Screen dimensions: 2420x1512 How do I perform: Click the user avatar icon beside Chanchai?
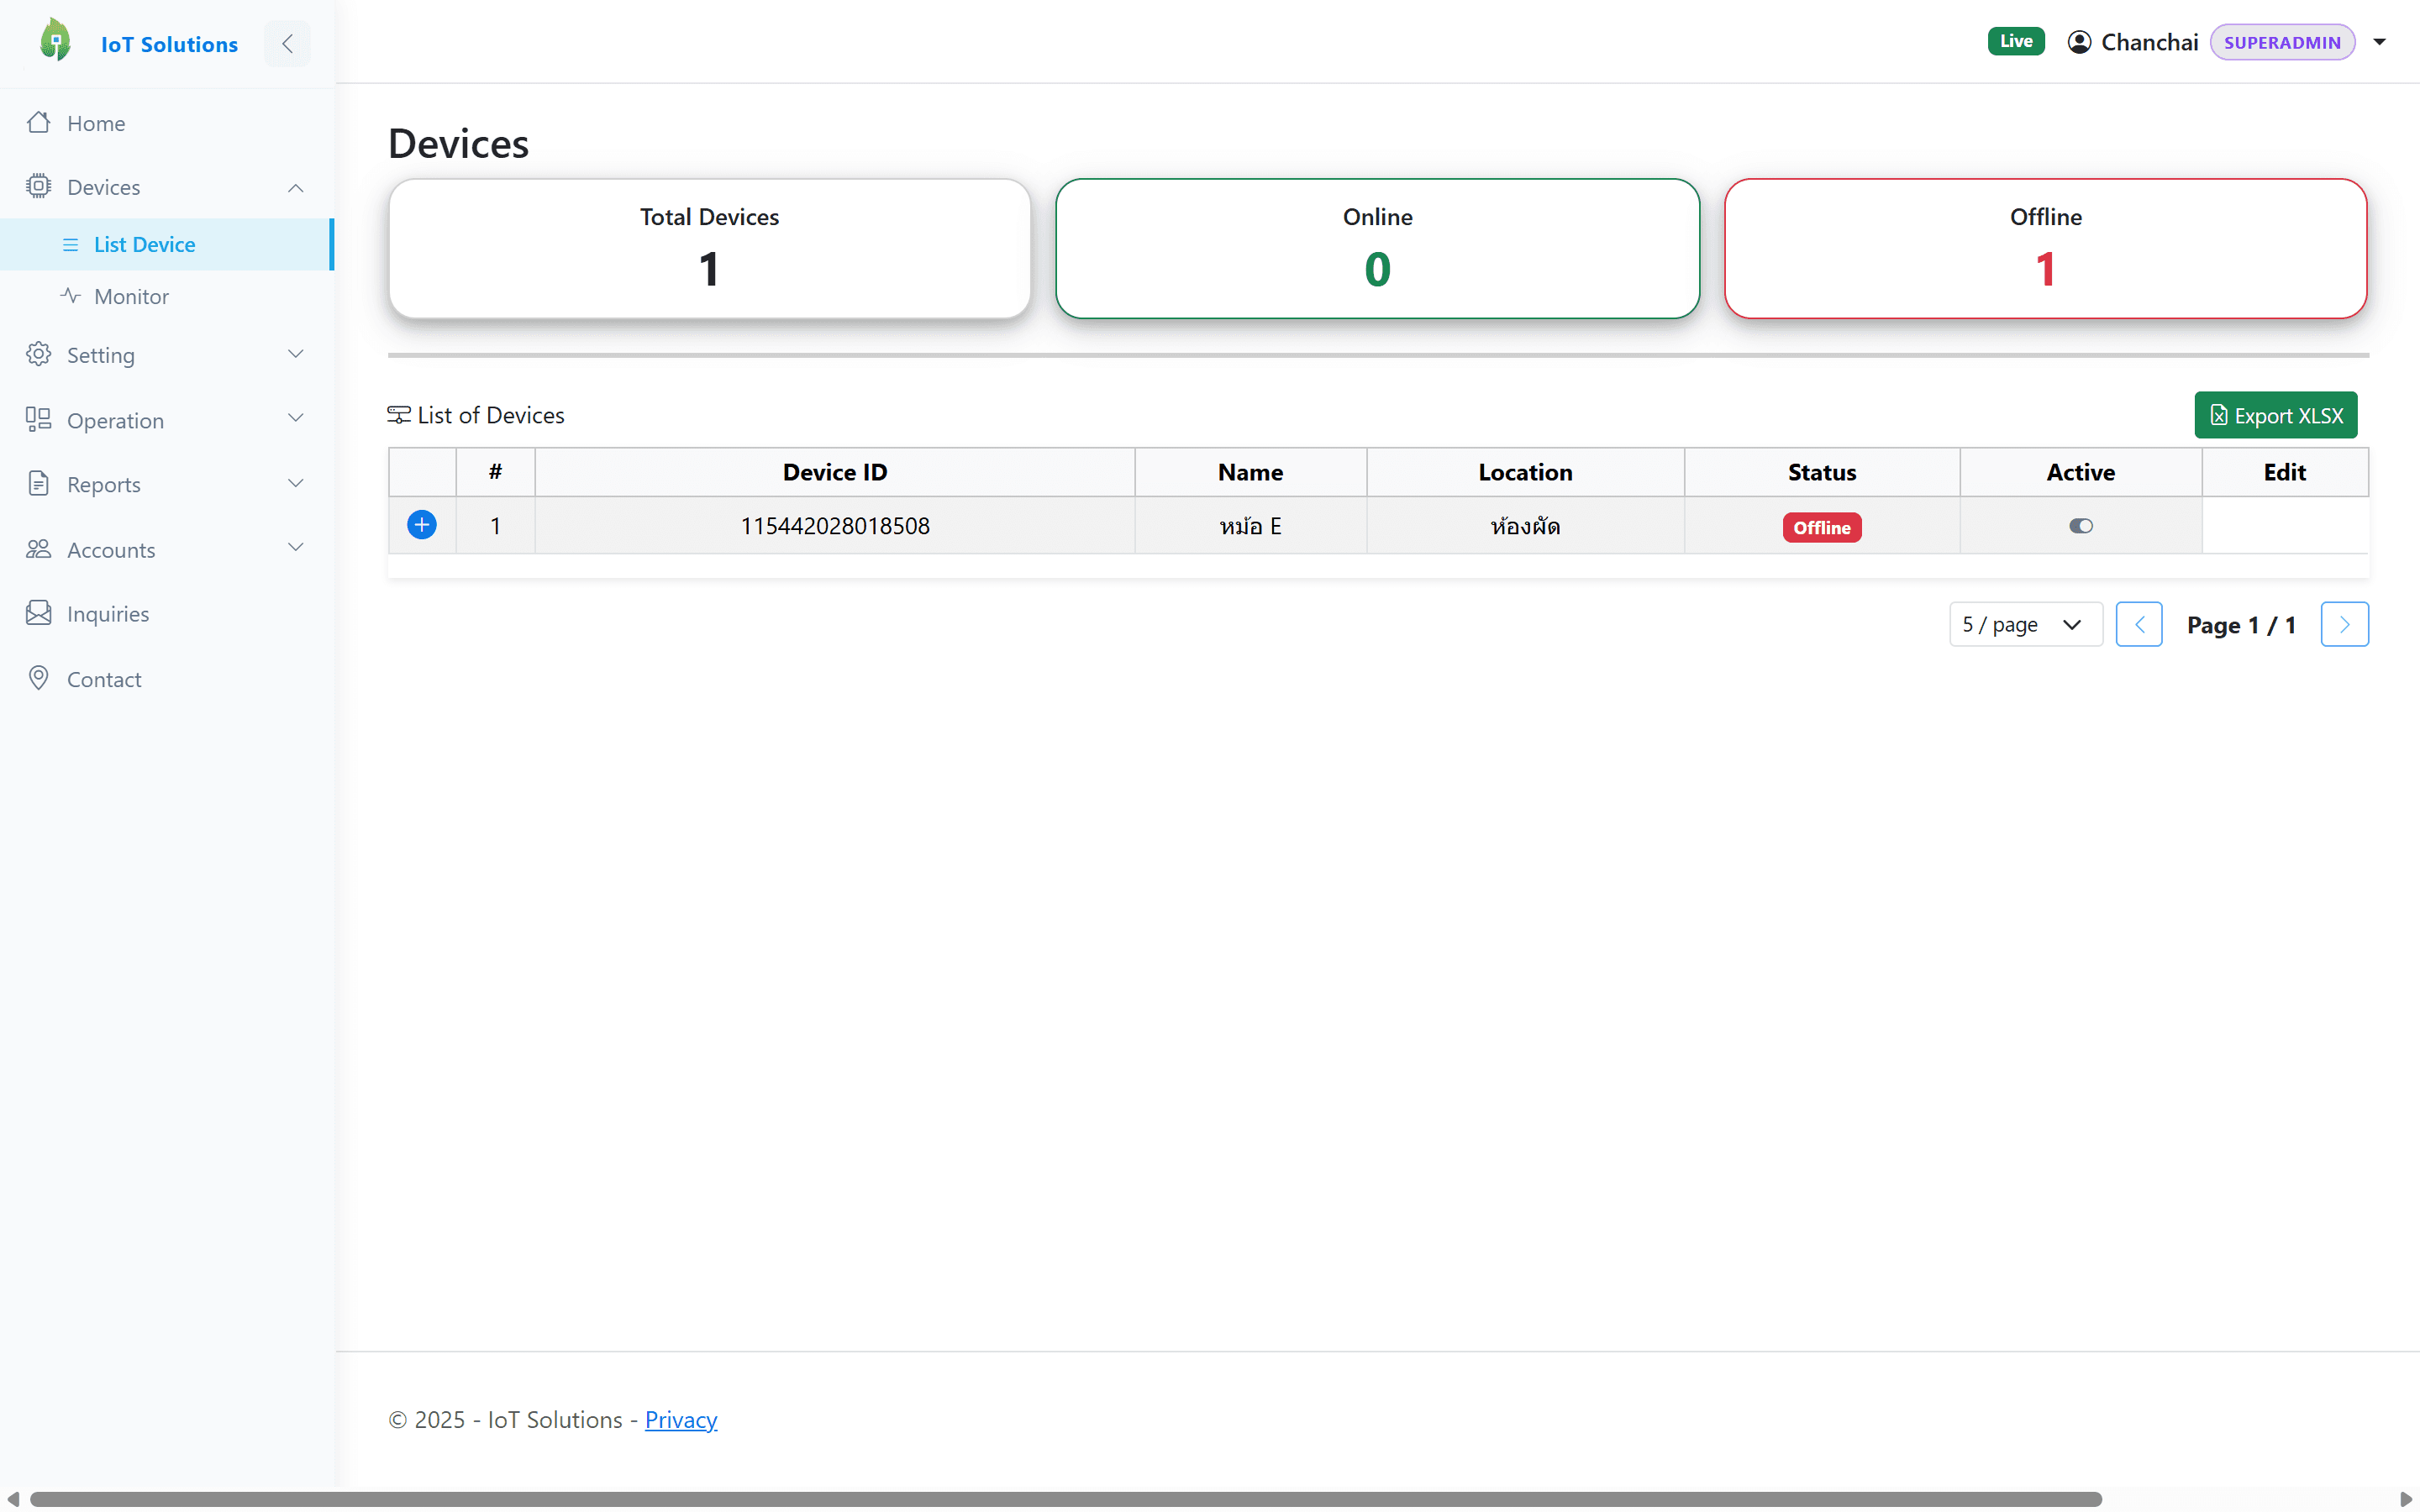coord(2079,42)
